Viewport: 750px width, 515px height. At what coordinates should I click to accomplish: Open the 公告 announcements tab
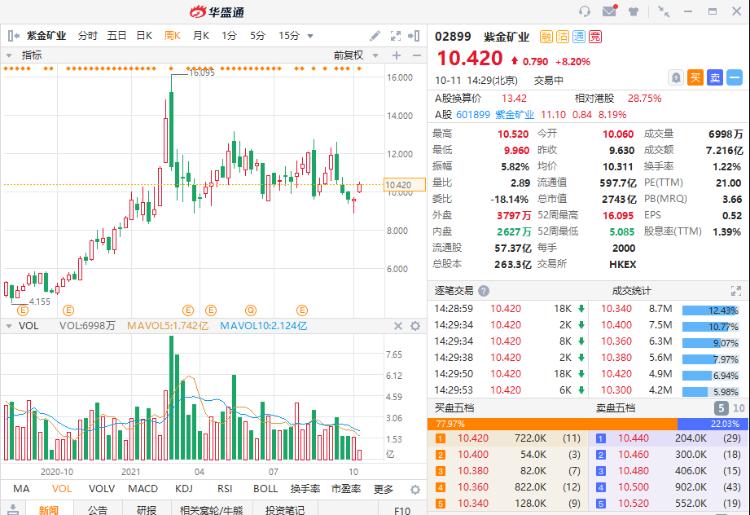coord(98,510)
